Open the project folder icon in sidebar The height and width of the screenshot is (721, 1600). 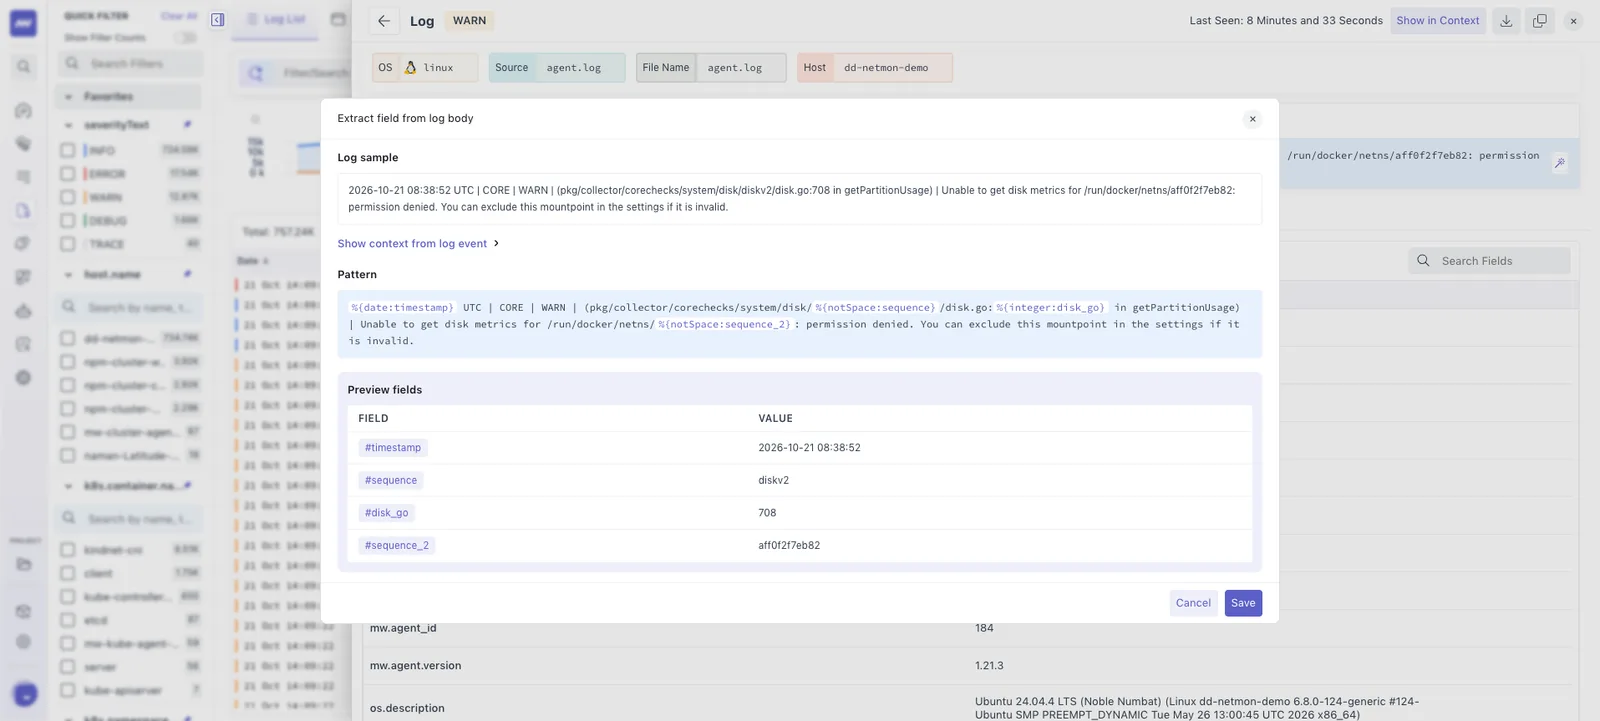[24, 564]
